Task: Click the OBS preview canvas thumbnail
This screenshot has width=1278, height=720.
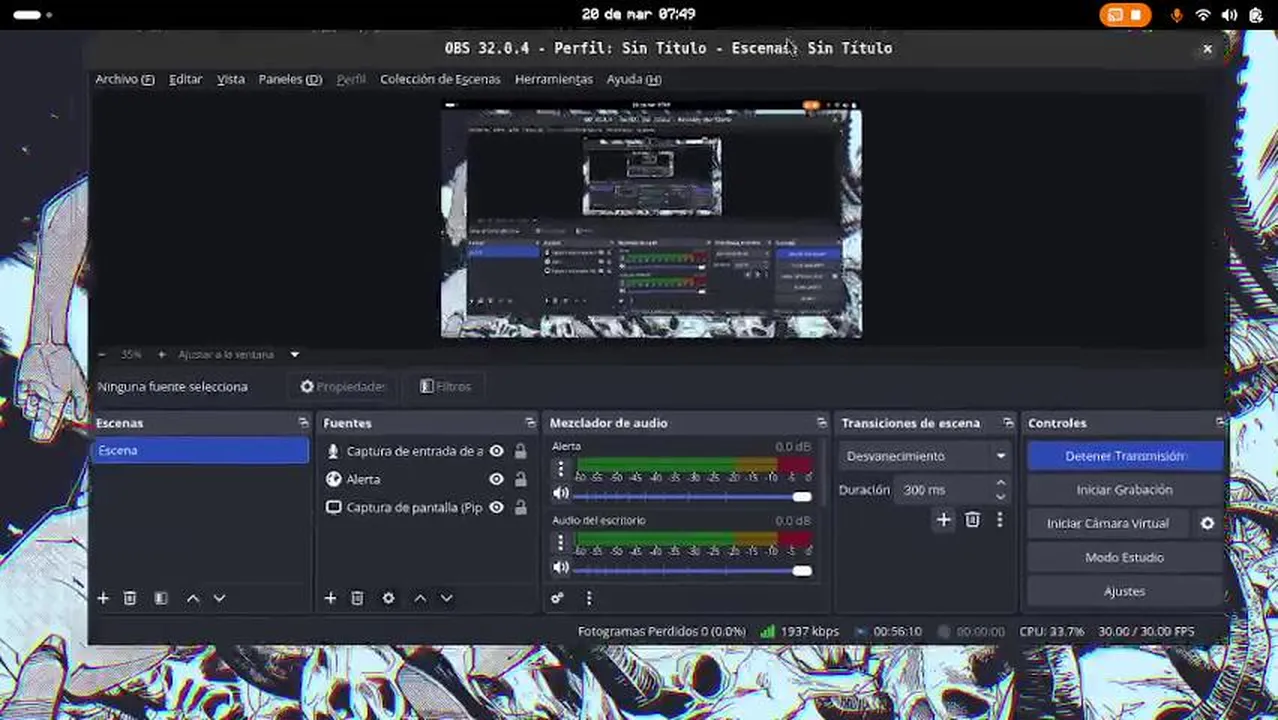Action: (651, 218)
